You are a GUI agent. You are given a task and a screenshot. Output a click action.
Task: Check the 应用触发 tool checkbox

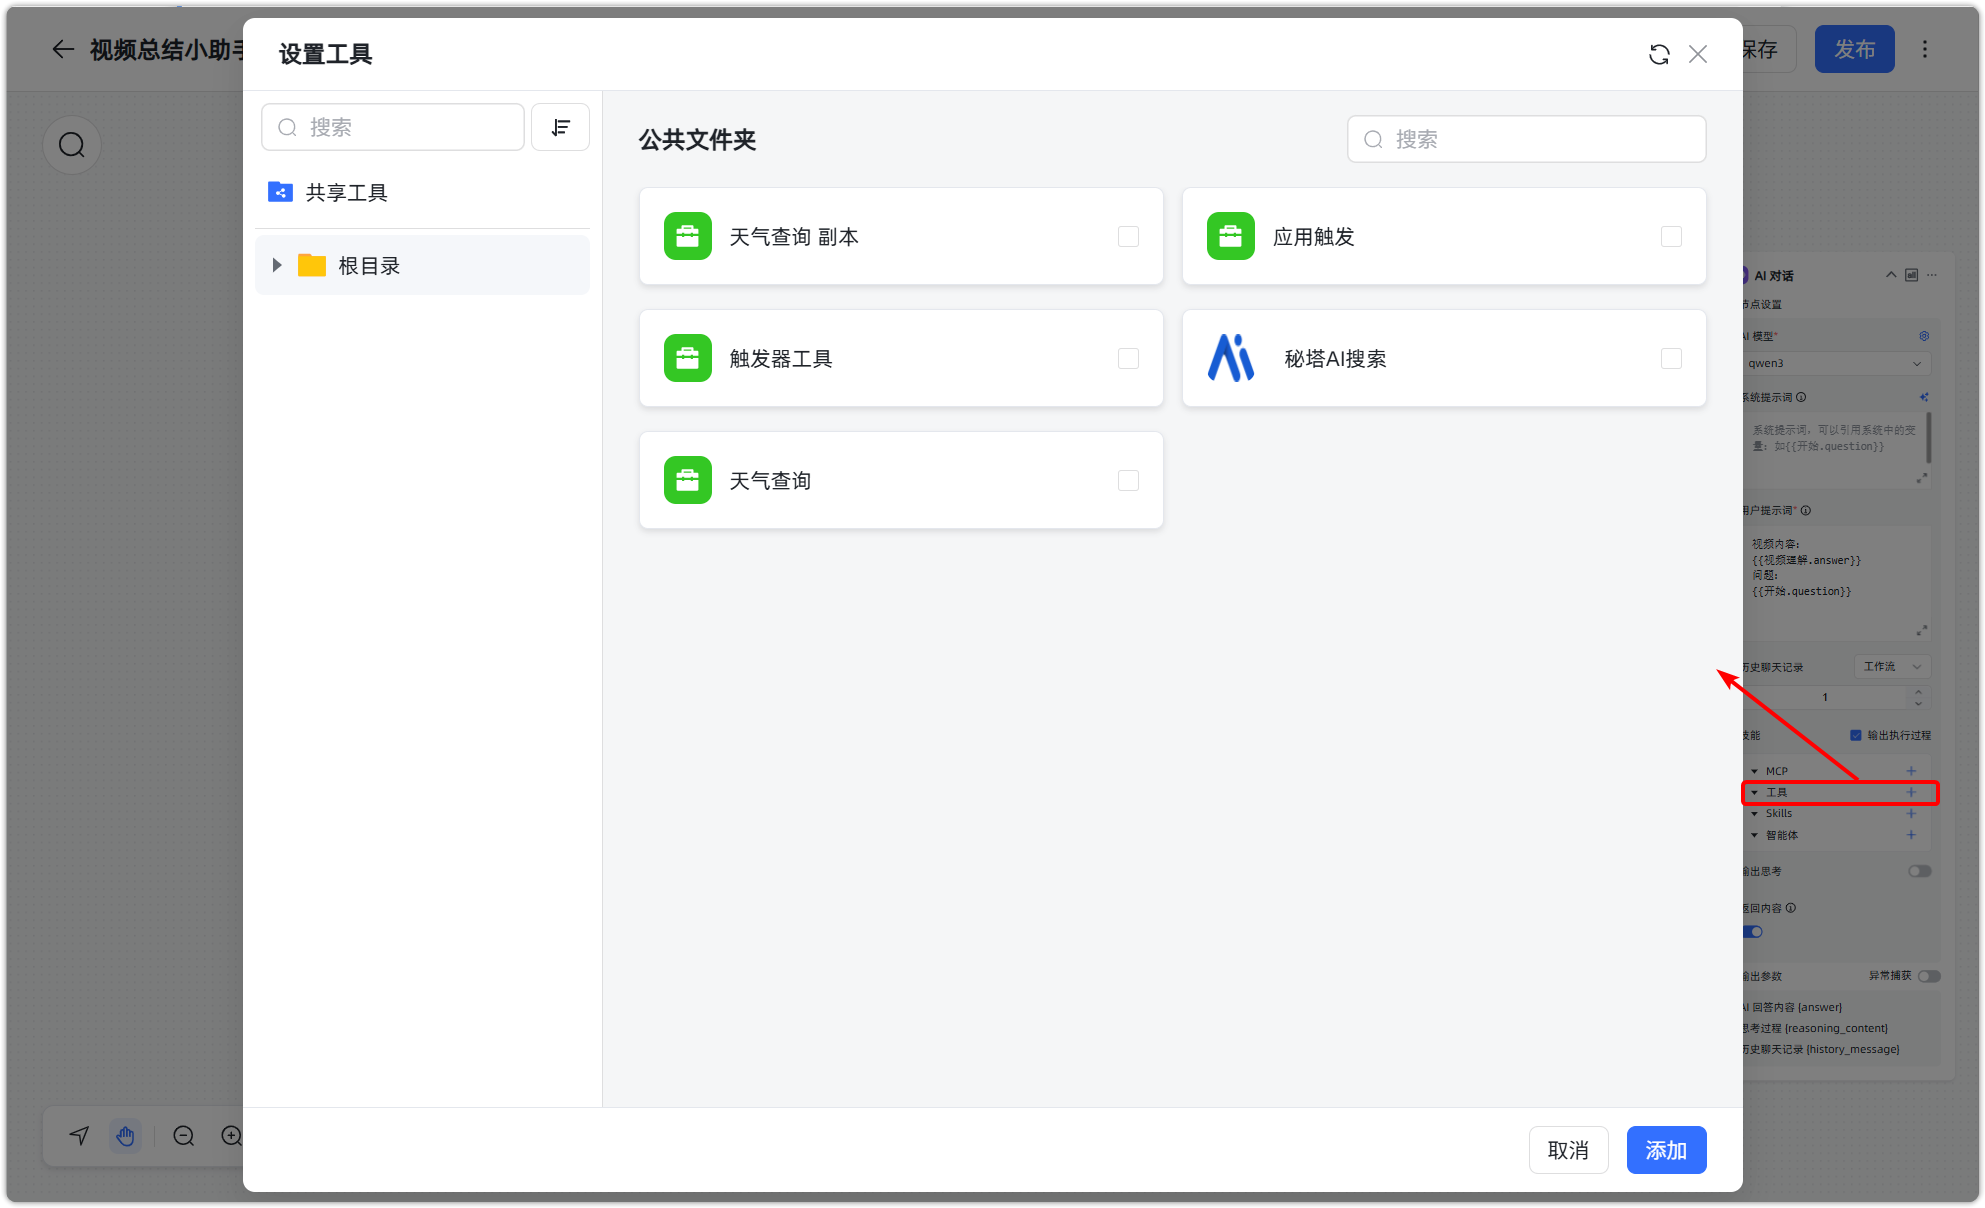(1671, 236)
